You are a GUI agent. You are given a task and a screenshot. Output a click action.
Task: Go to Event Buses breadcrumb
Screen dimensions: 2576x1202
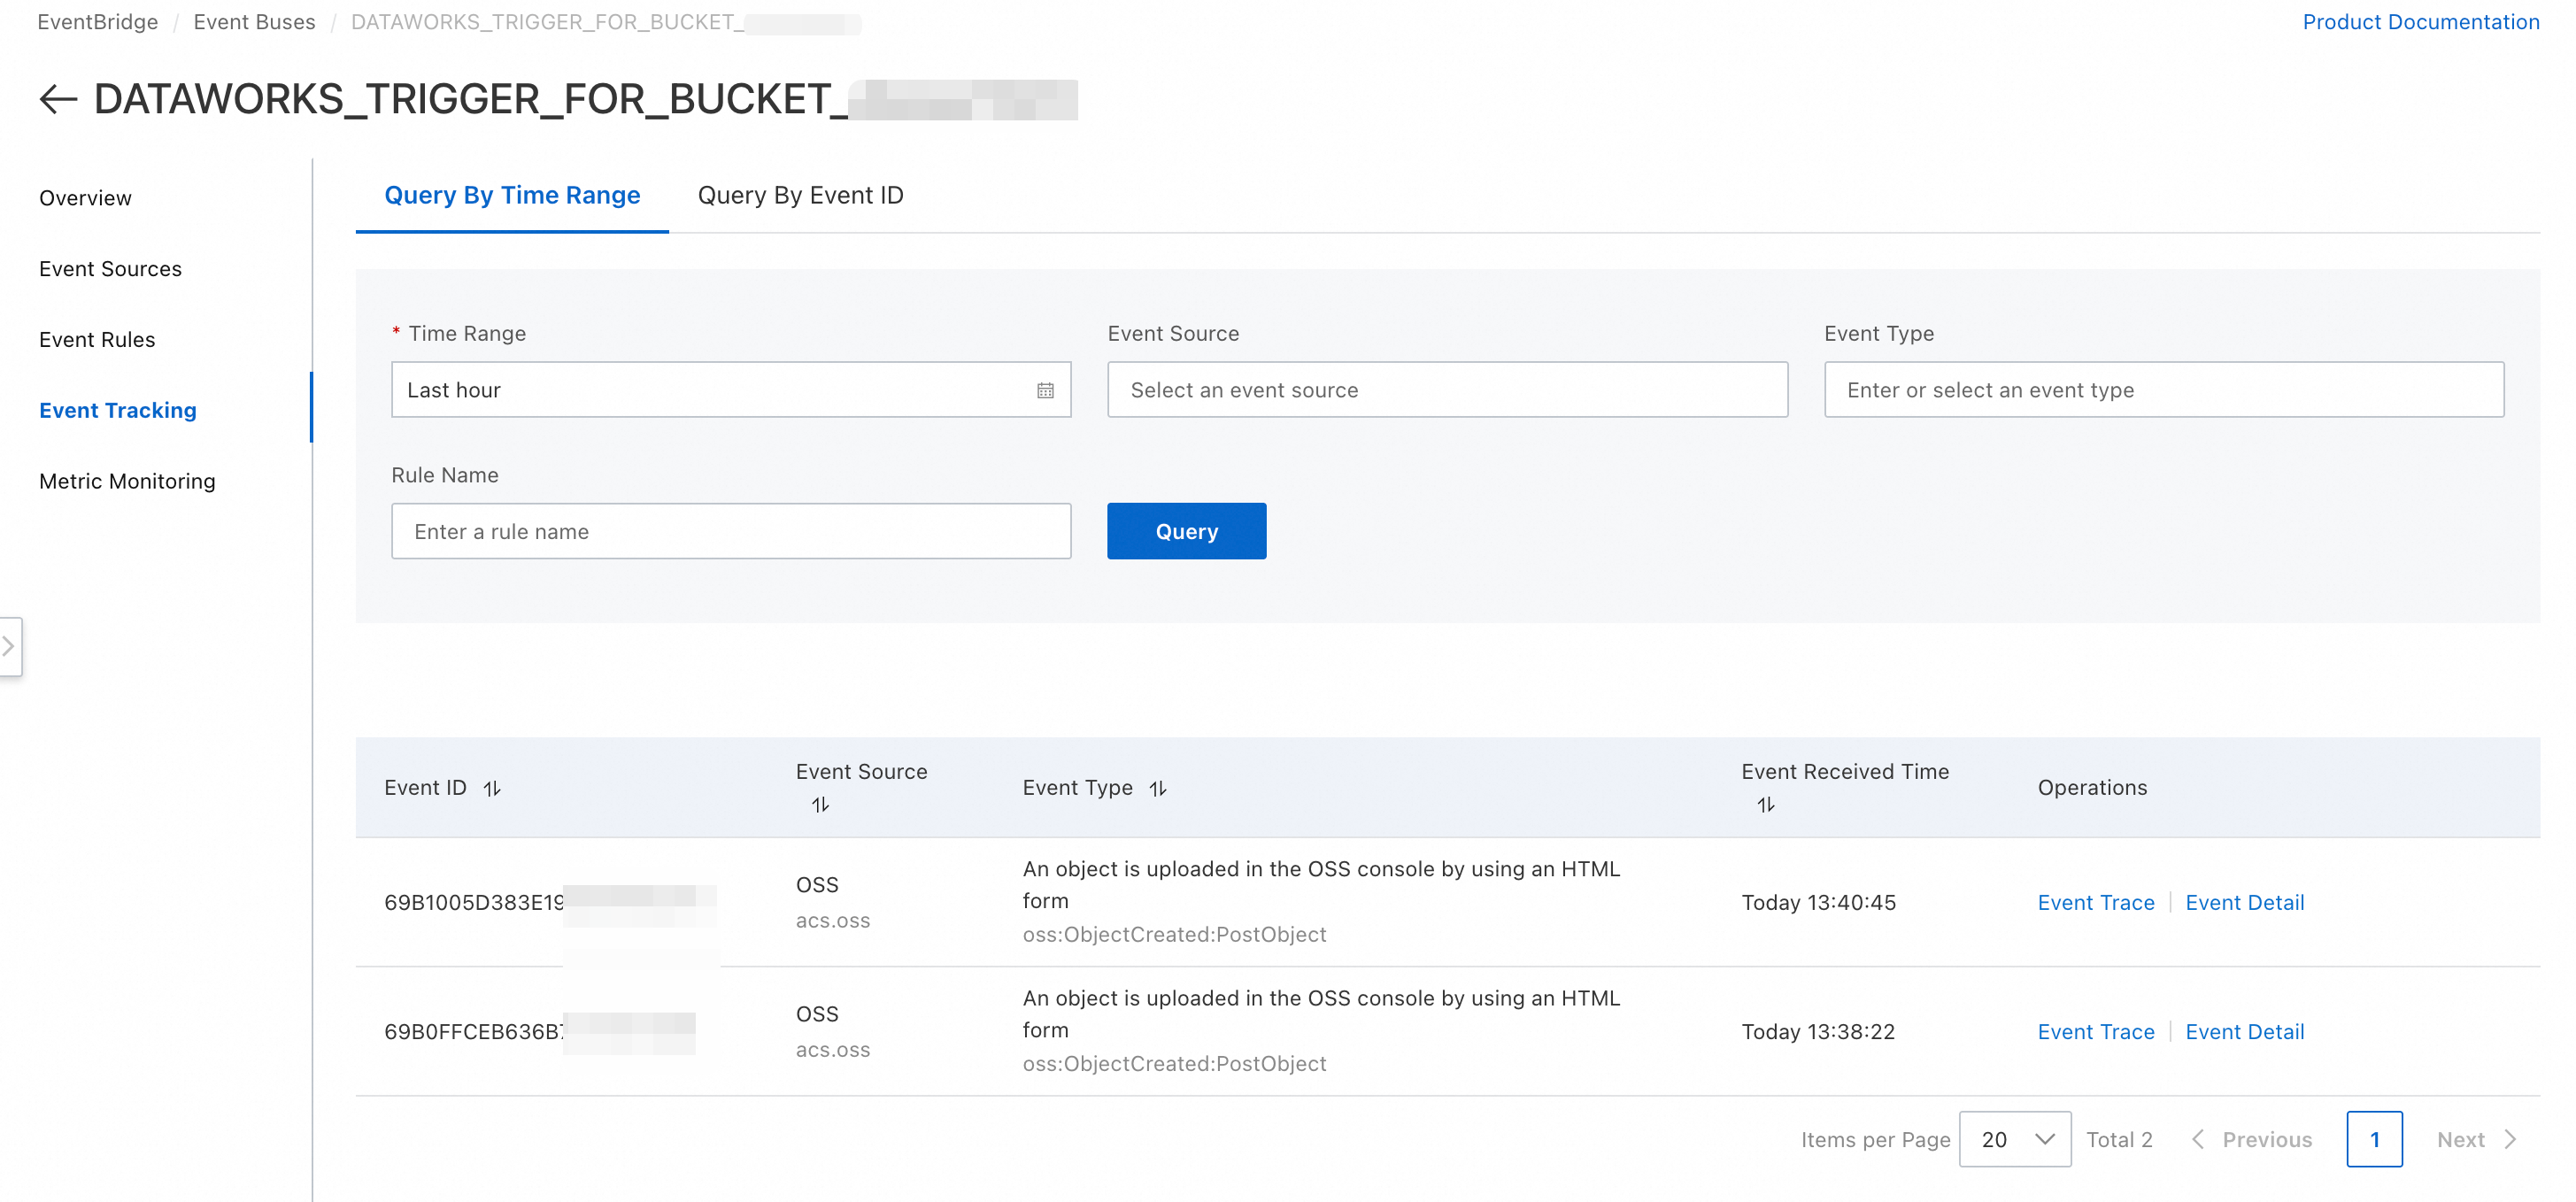tap(254, 22)
